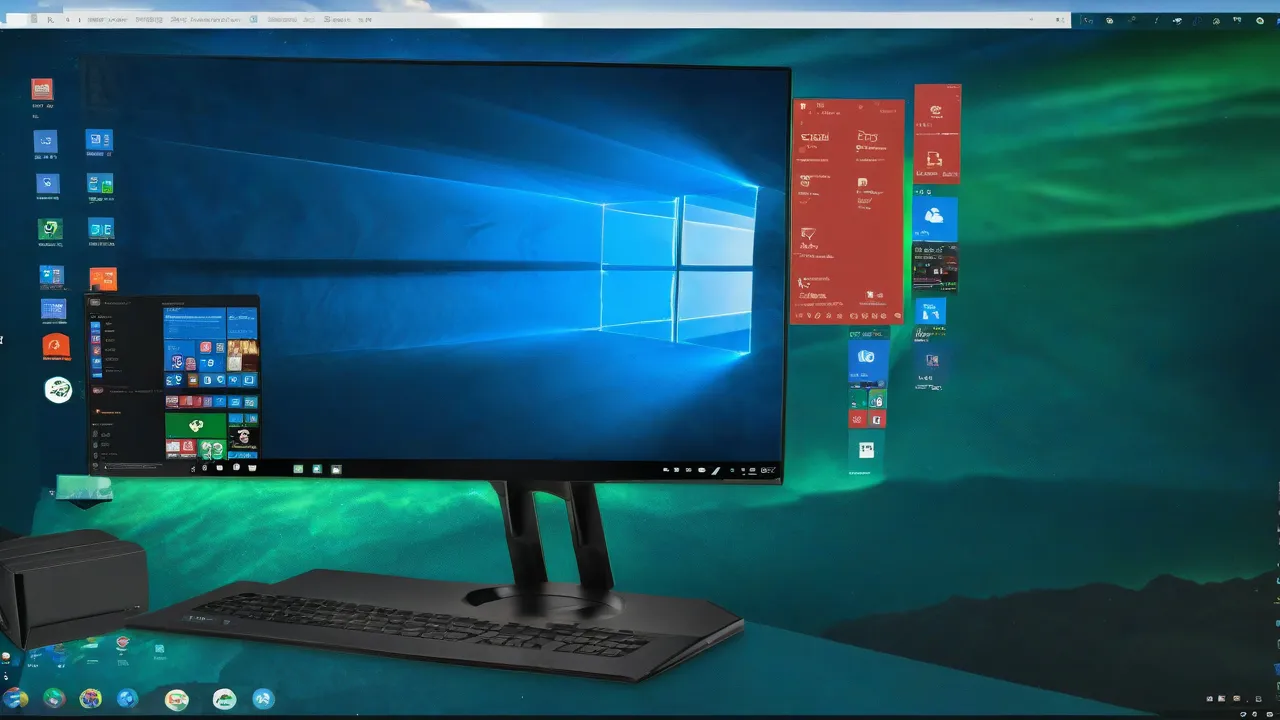Open the large green tile in Start menu
1280x720 pixels.
196,426
